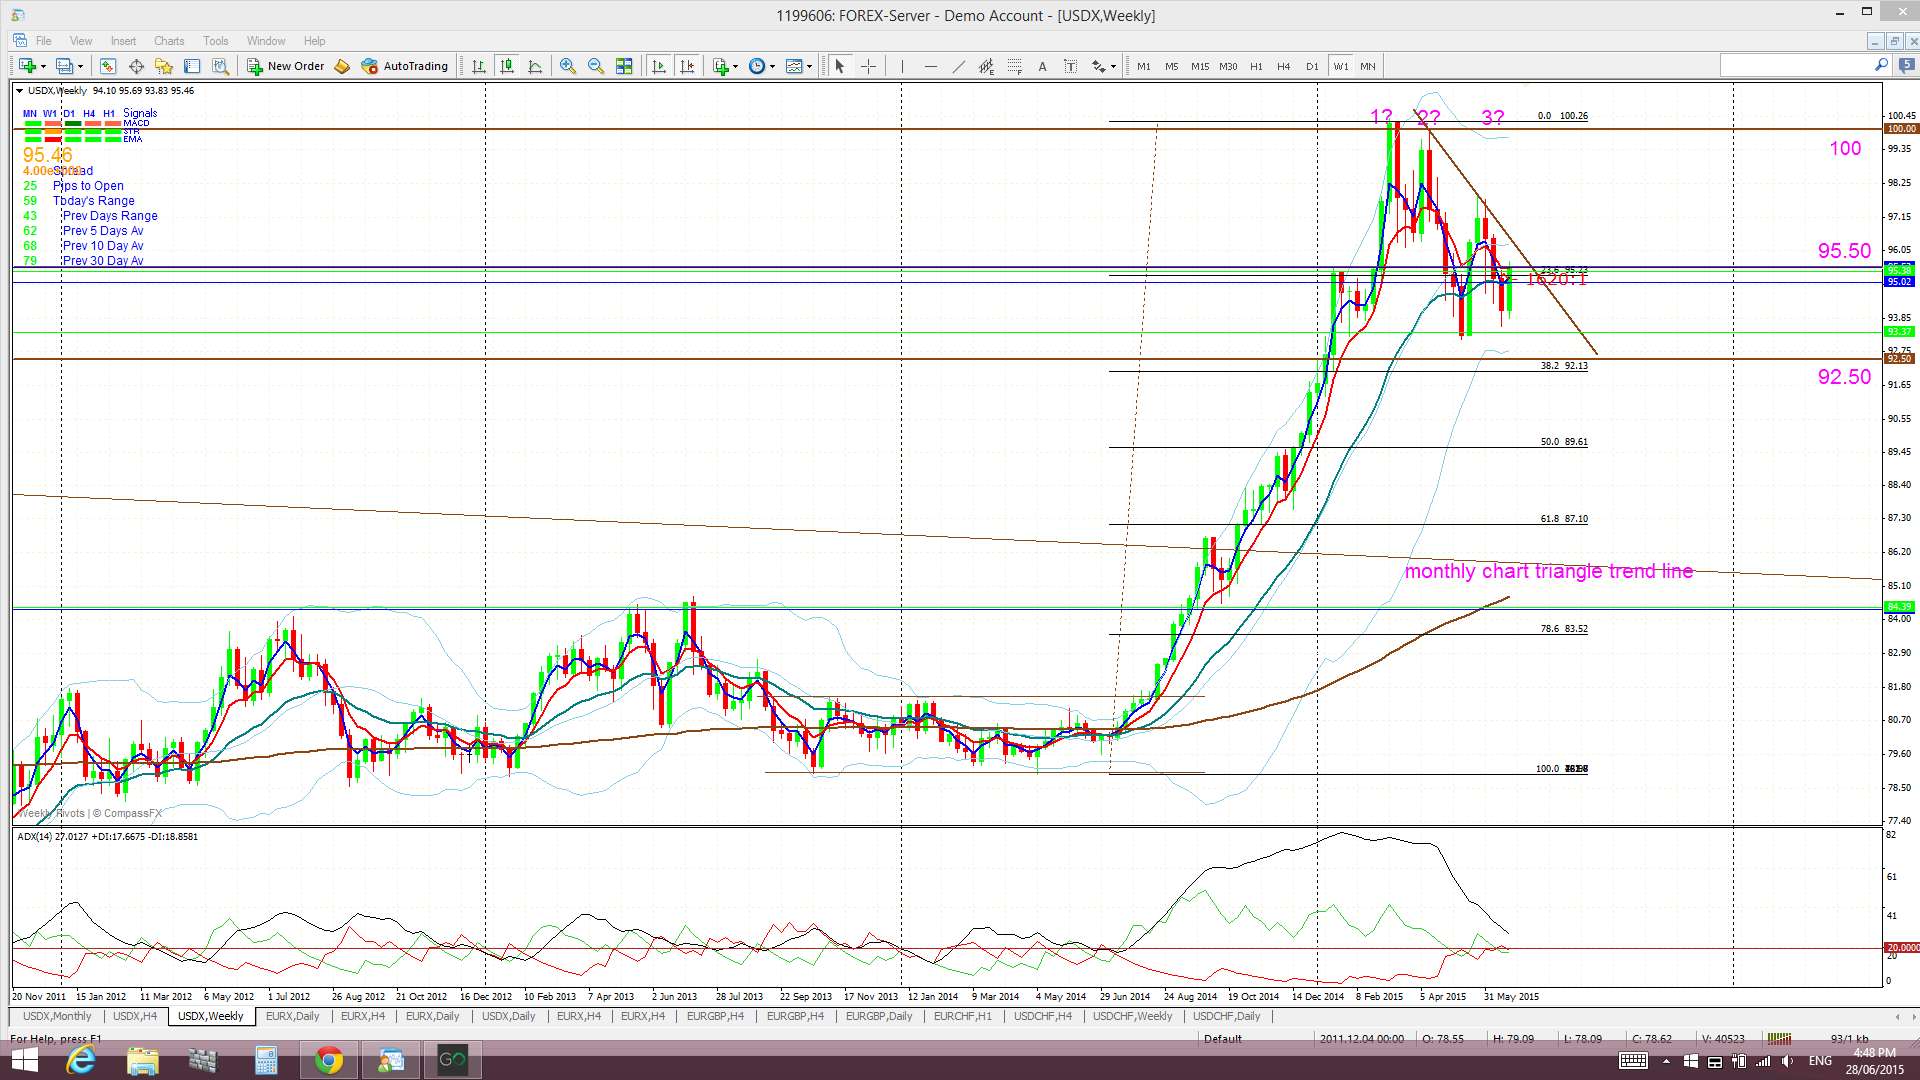Image resolution: width=1920 pixels, height=1080 pixels.
Task: Select the horizontal line drawing tool
Action: pos(930,66)
